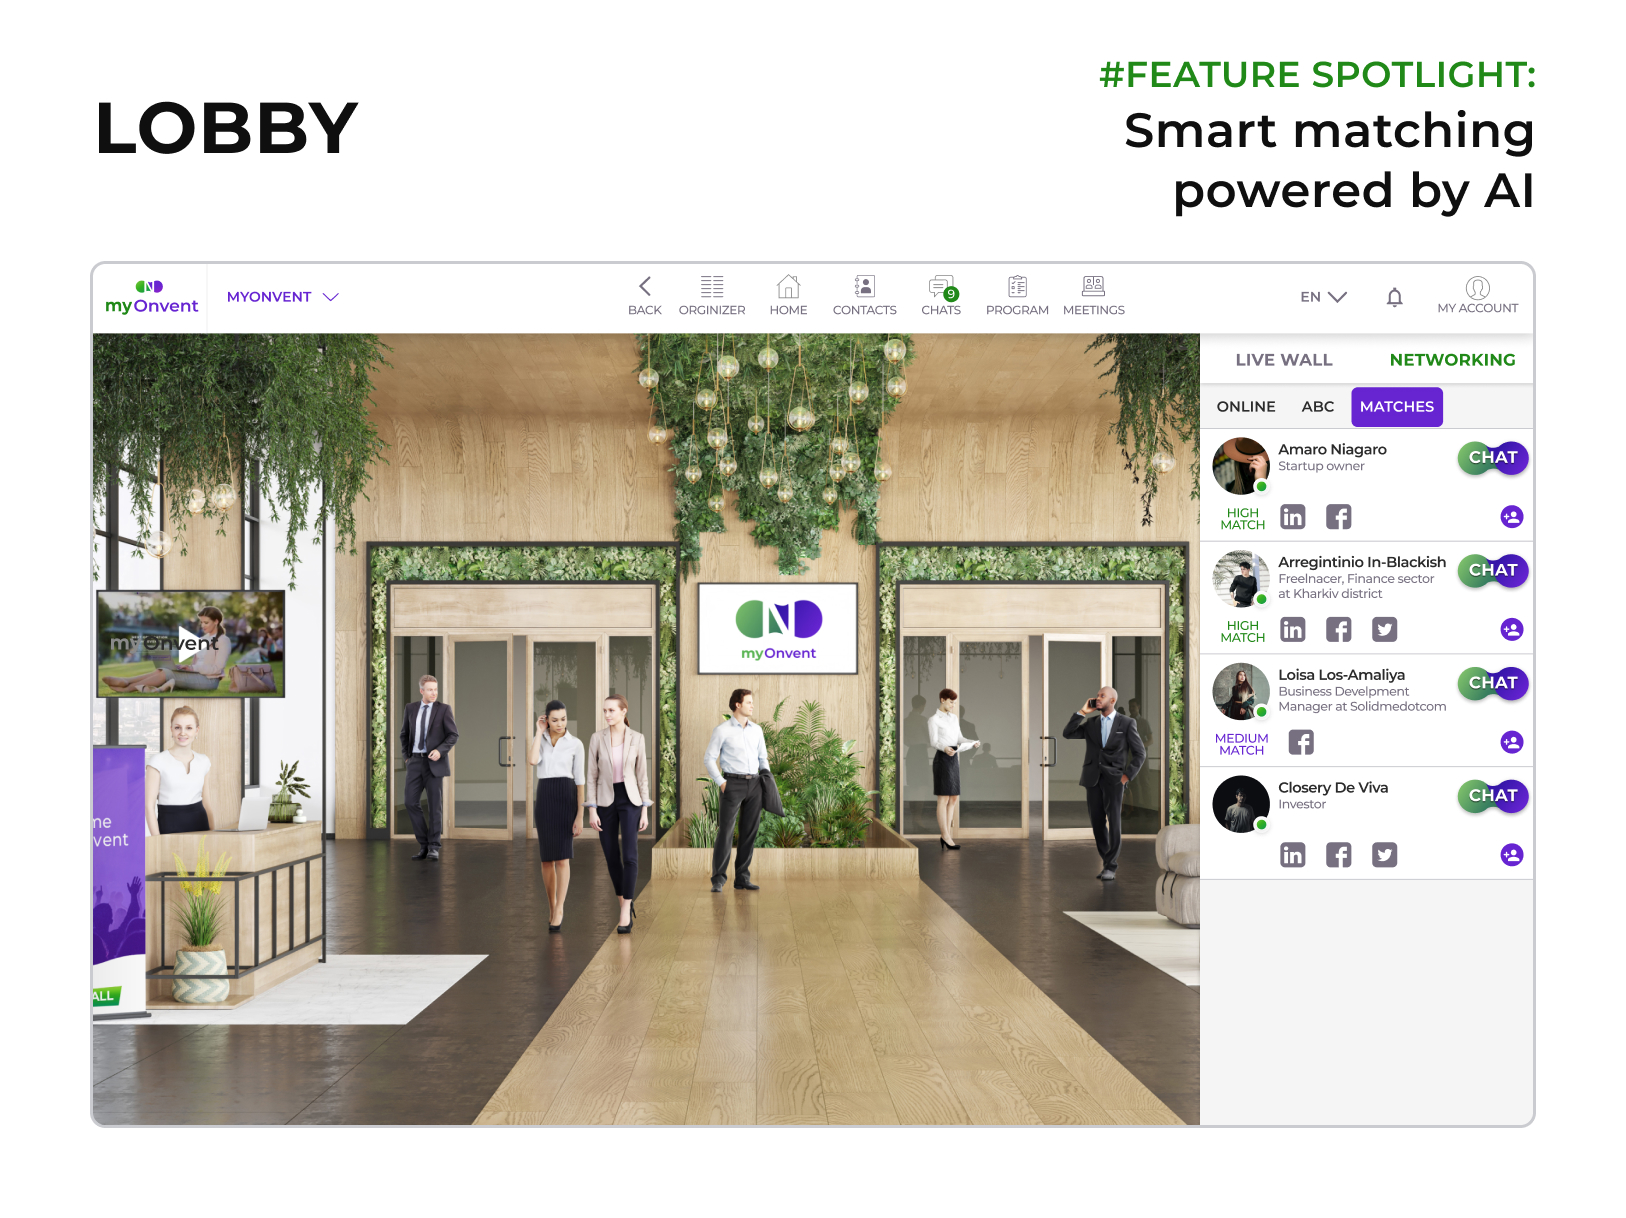This screenshot has height=1218, width=1626.
Task: Open Chats with notification badge
Action: (x=941, y=296)
